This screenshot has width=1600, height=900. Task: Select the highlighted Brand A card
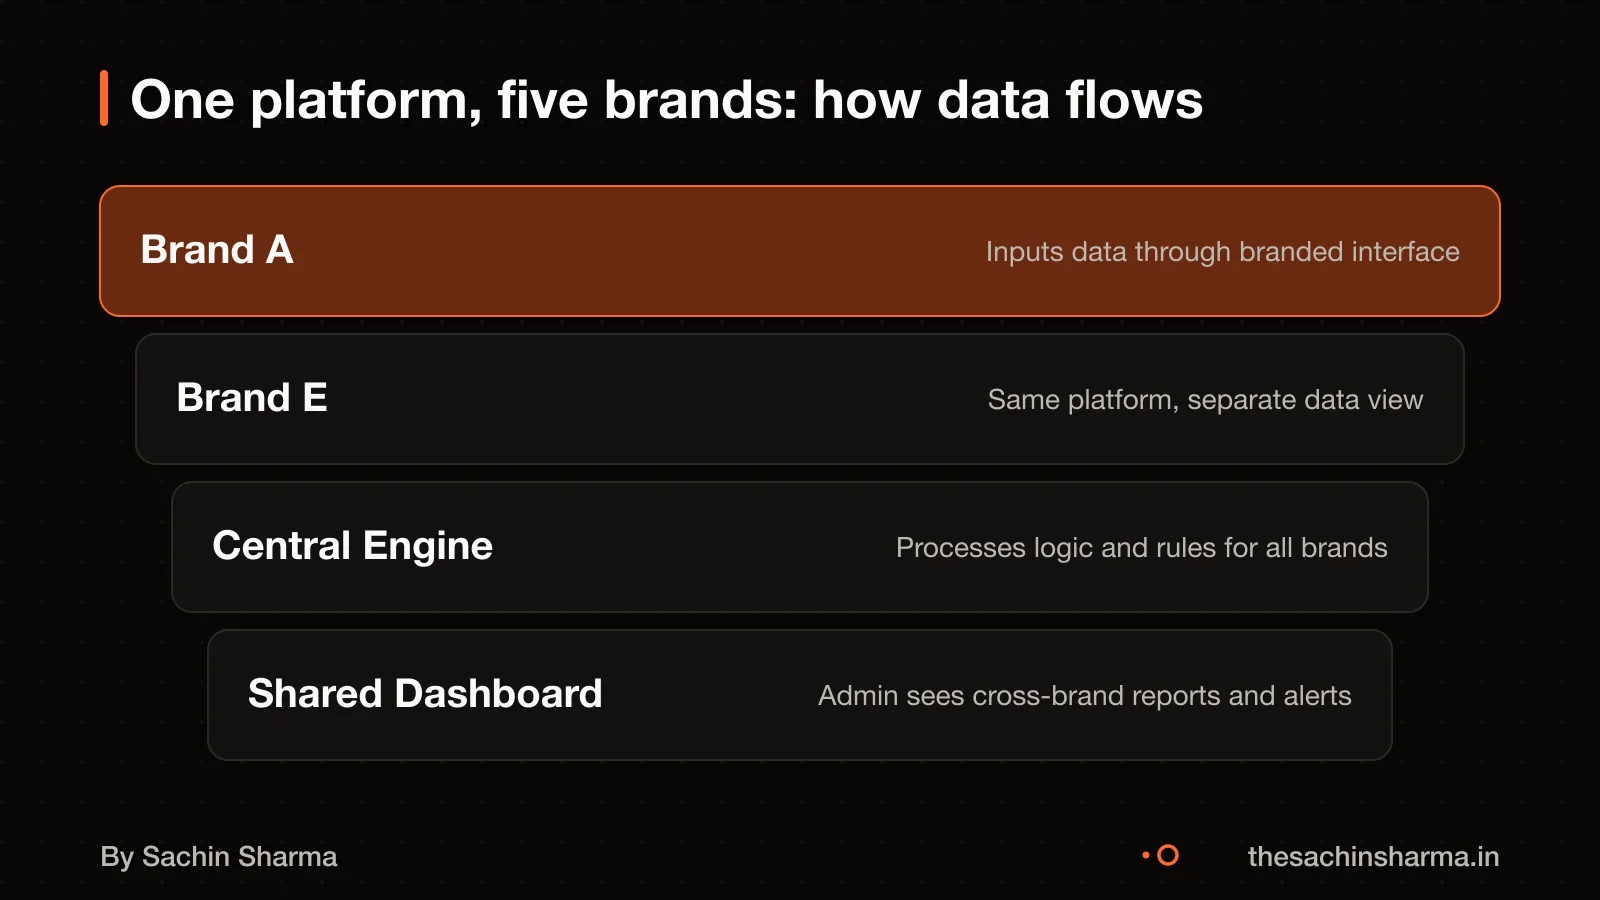(x=800, y=251)
